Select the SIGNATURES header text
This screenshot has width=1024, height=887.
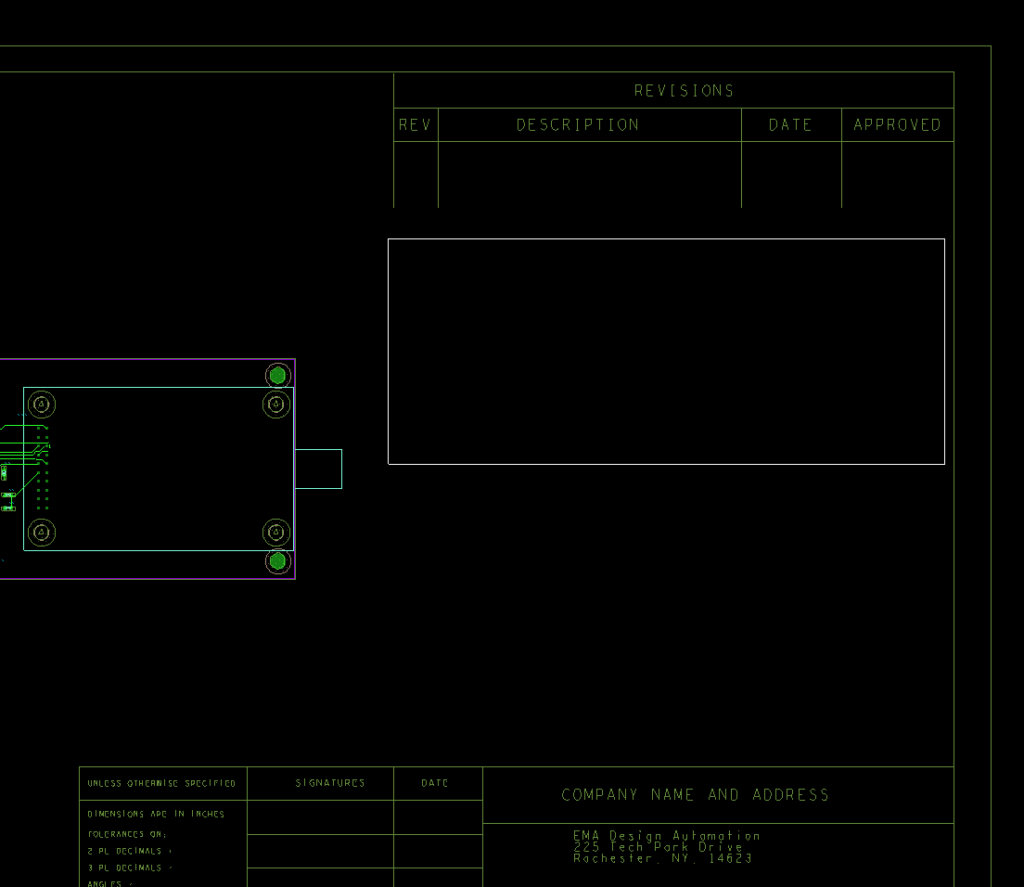pos(330,782)
